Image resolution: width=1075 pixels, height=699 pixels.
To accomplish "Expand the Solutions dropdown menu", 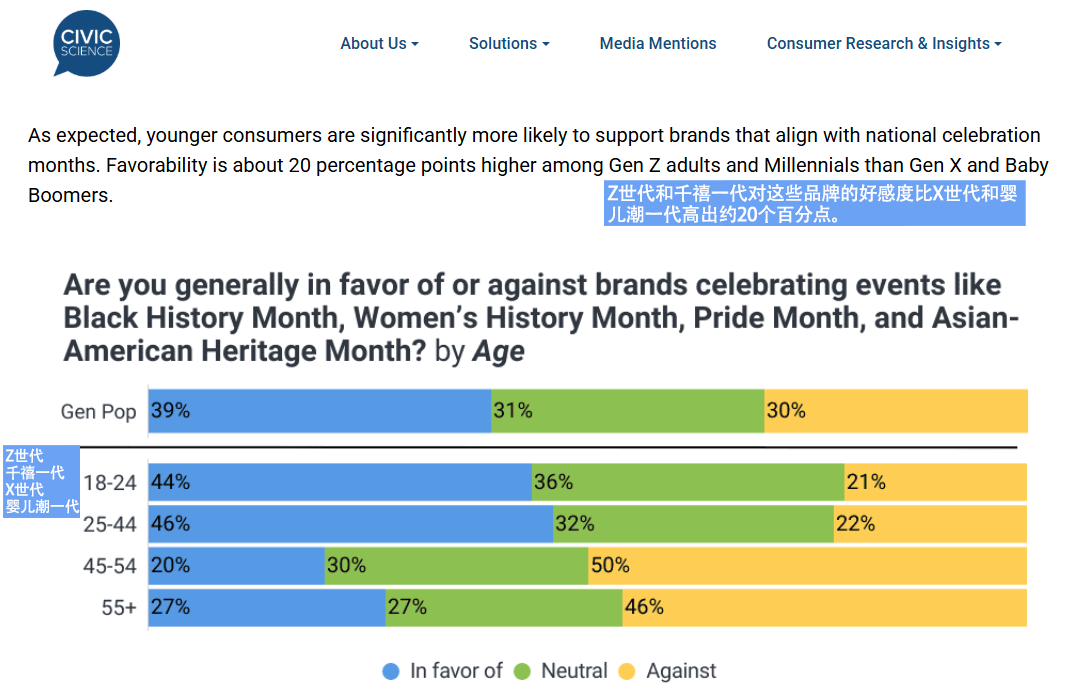I will (509, 44).
